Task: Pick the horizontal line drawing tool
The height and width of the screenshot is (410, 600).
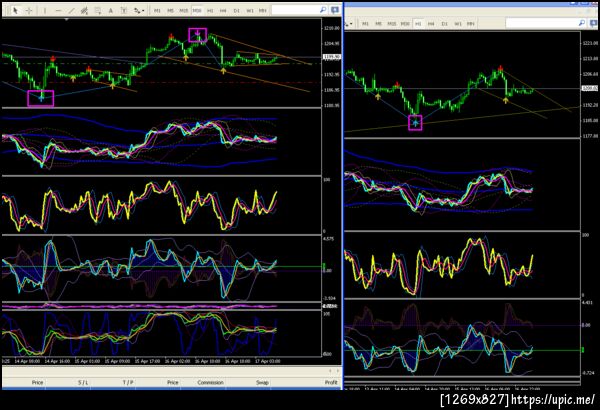Action: (58, 11)
